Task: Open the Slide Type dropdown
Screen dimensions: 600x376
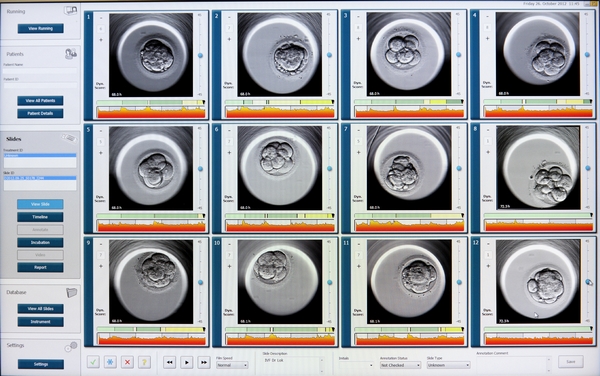Action: (x=448, y=365)
